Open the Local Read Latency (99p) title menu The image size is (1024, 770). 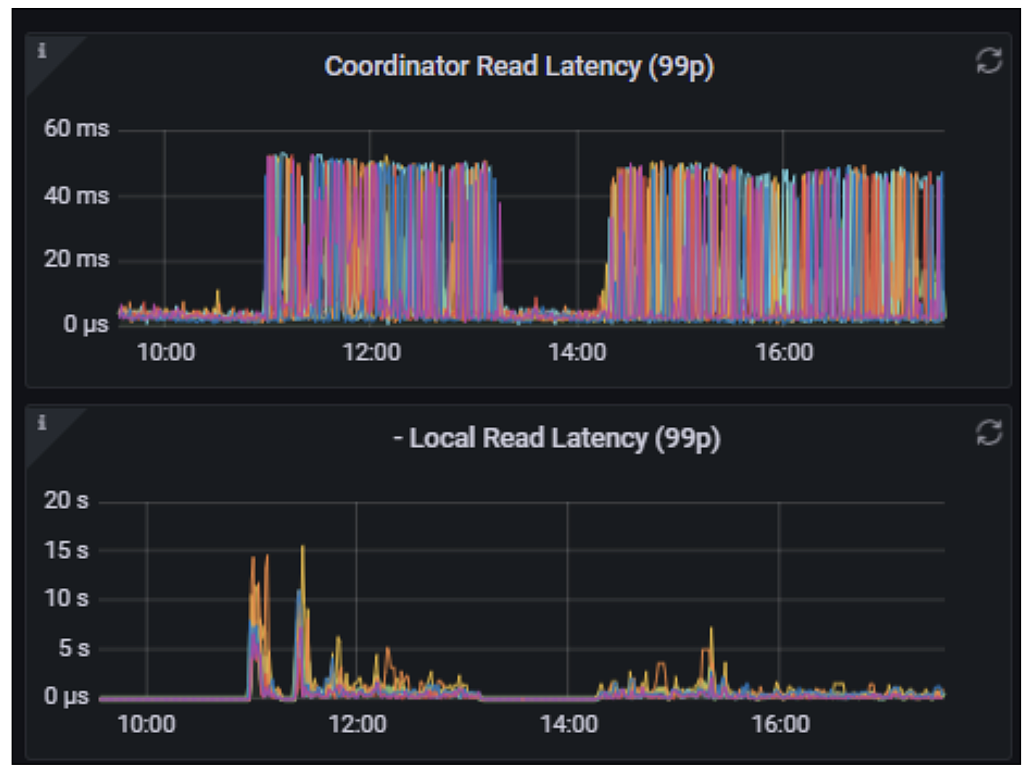click(x=556, y=439)
